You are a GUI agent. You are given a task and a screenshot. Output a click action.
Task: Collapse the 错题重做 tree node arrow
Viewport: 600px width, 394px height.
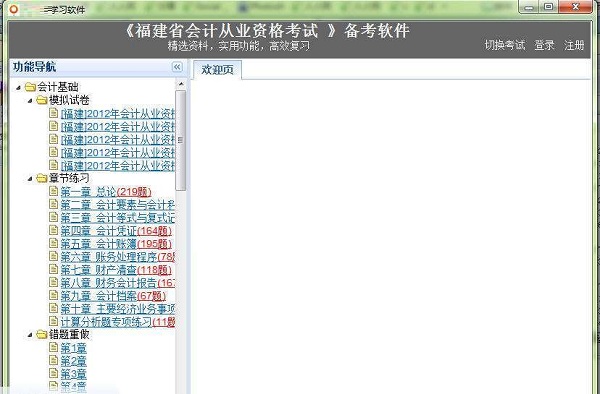pos(30,335)
